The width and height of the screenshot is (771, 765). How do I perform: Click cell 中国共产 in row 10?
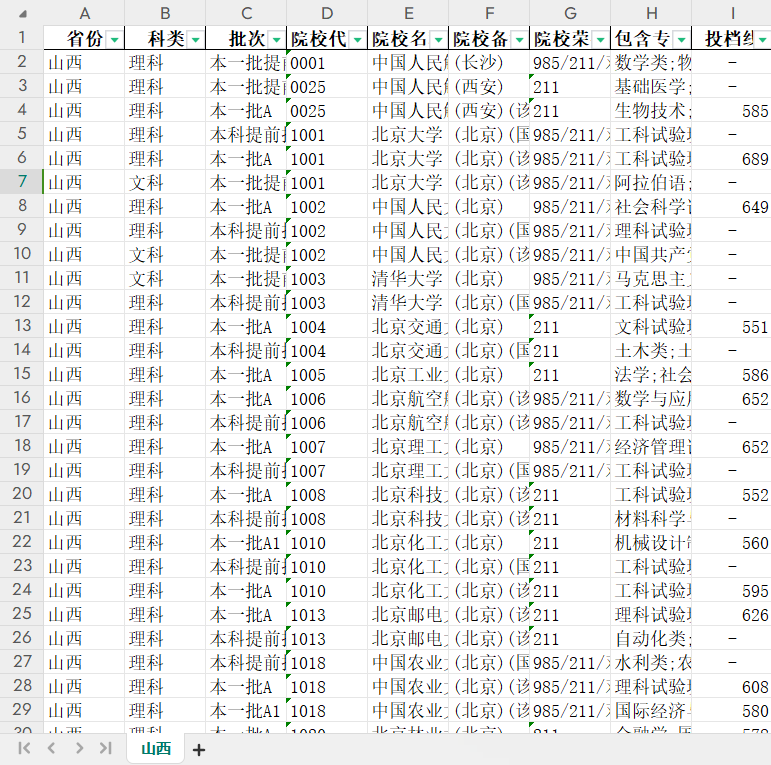[652, 255]
